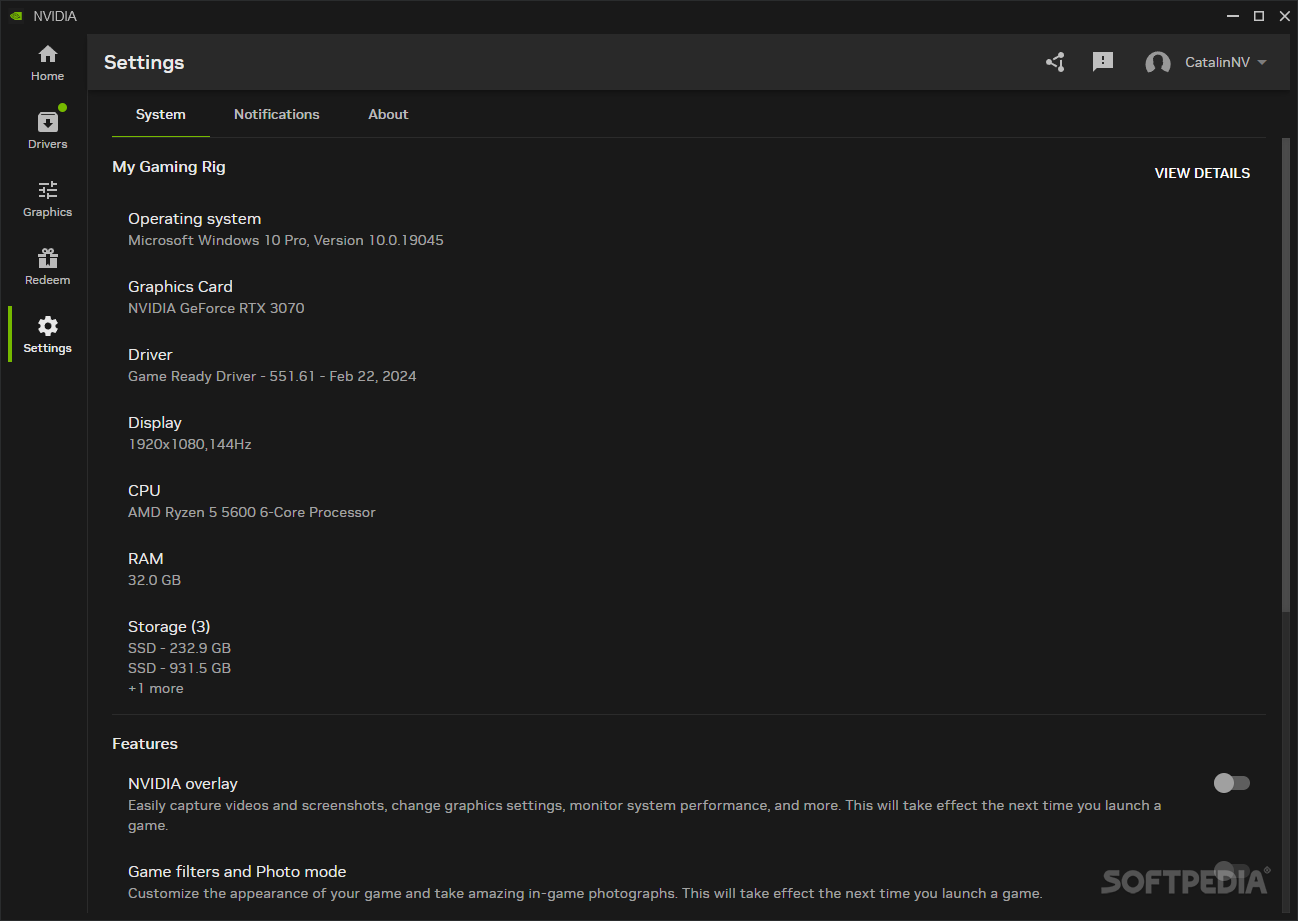Open the Redeem gift icon
Screen dimensions: 1298x921
pos(48,258)
